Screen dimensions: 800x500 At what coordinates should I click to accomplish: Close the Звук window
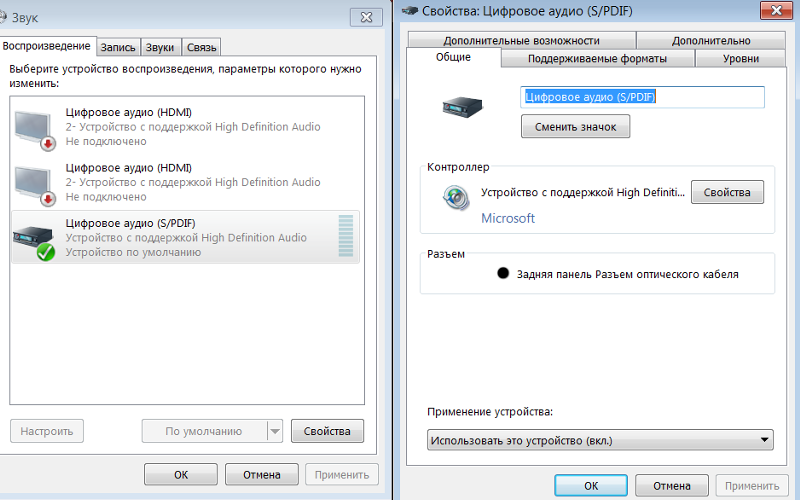[x=364, y=18]
